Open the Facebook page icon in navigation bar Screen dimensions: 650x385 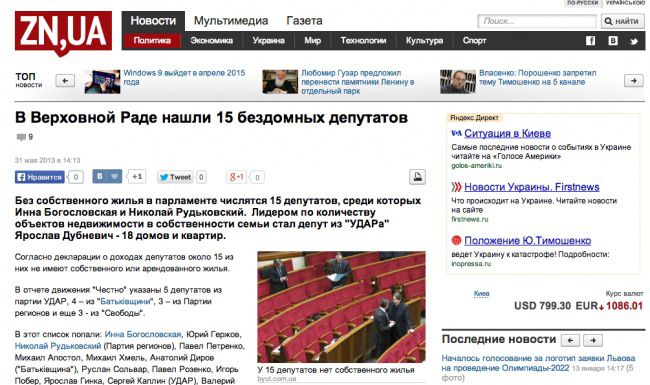click(590, 41)
